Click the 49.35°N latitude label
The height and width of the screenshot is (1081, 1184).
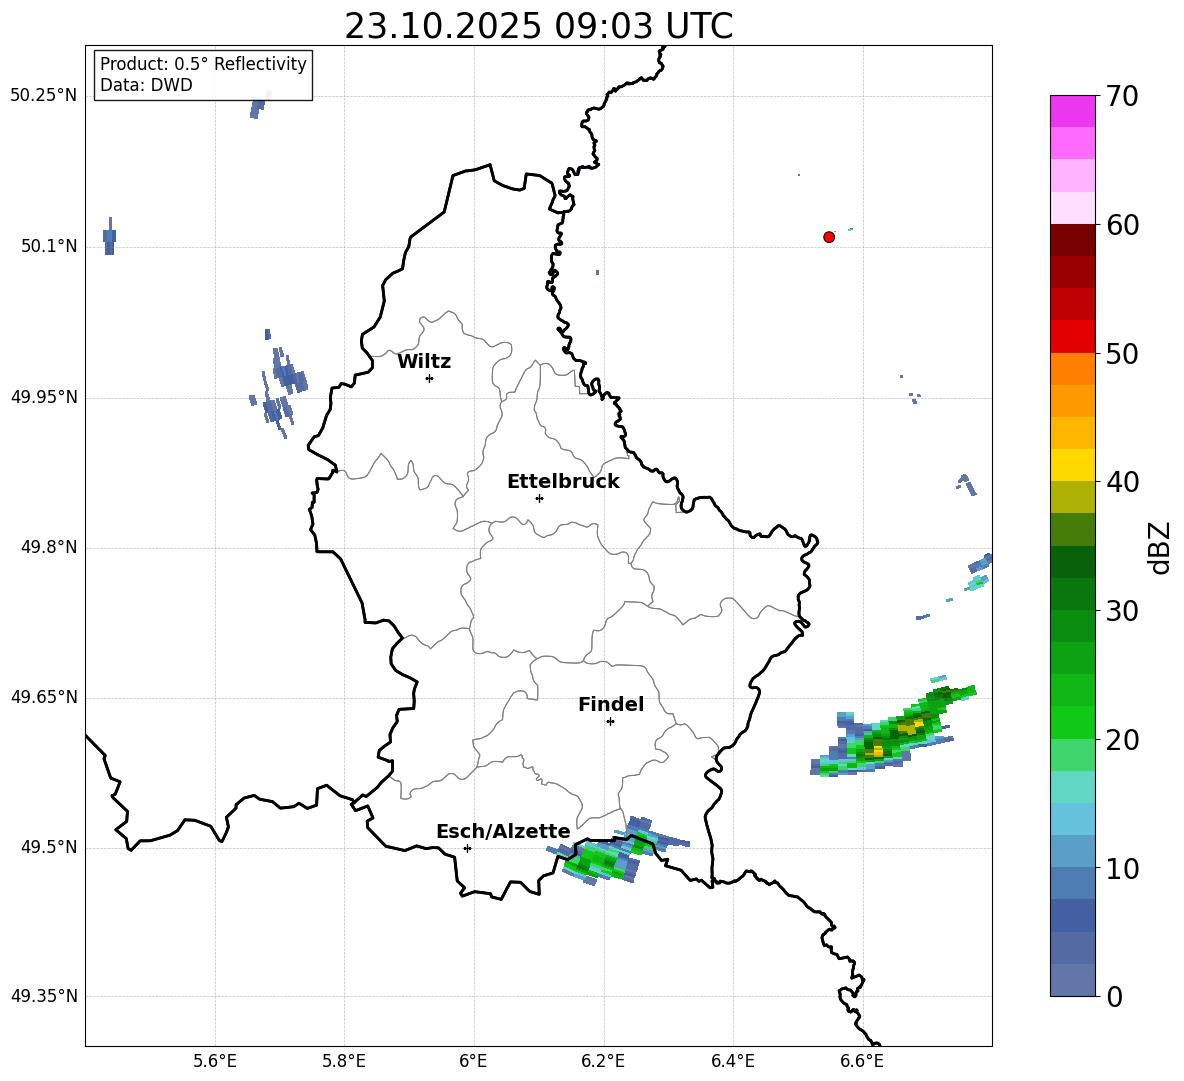44,996
